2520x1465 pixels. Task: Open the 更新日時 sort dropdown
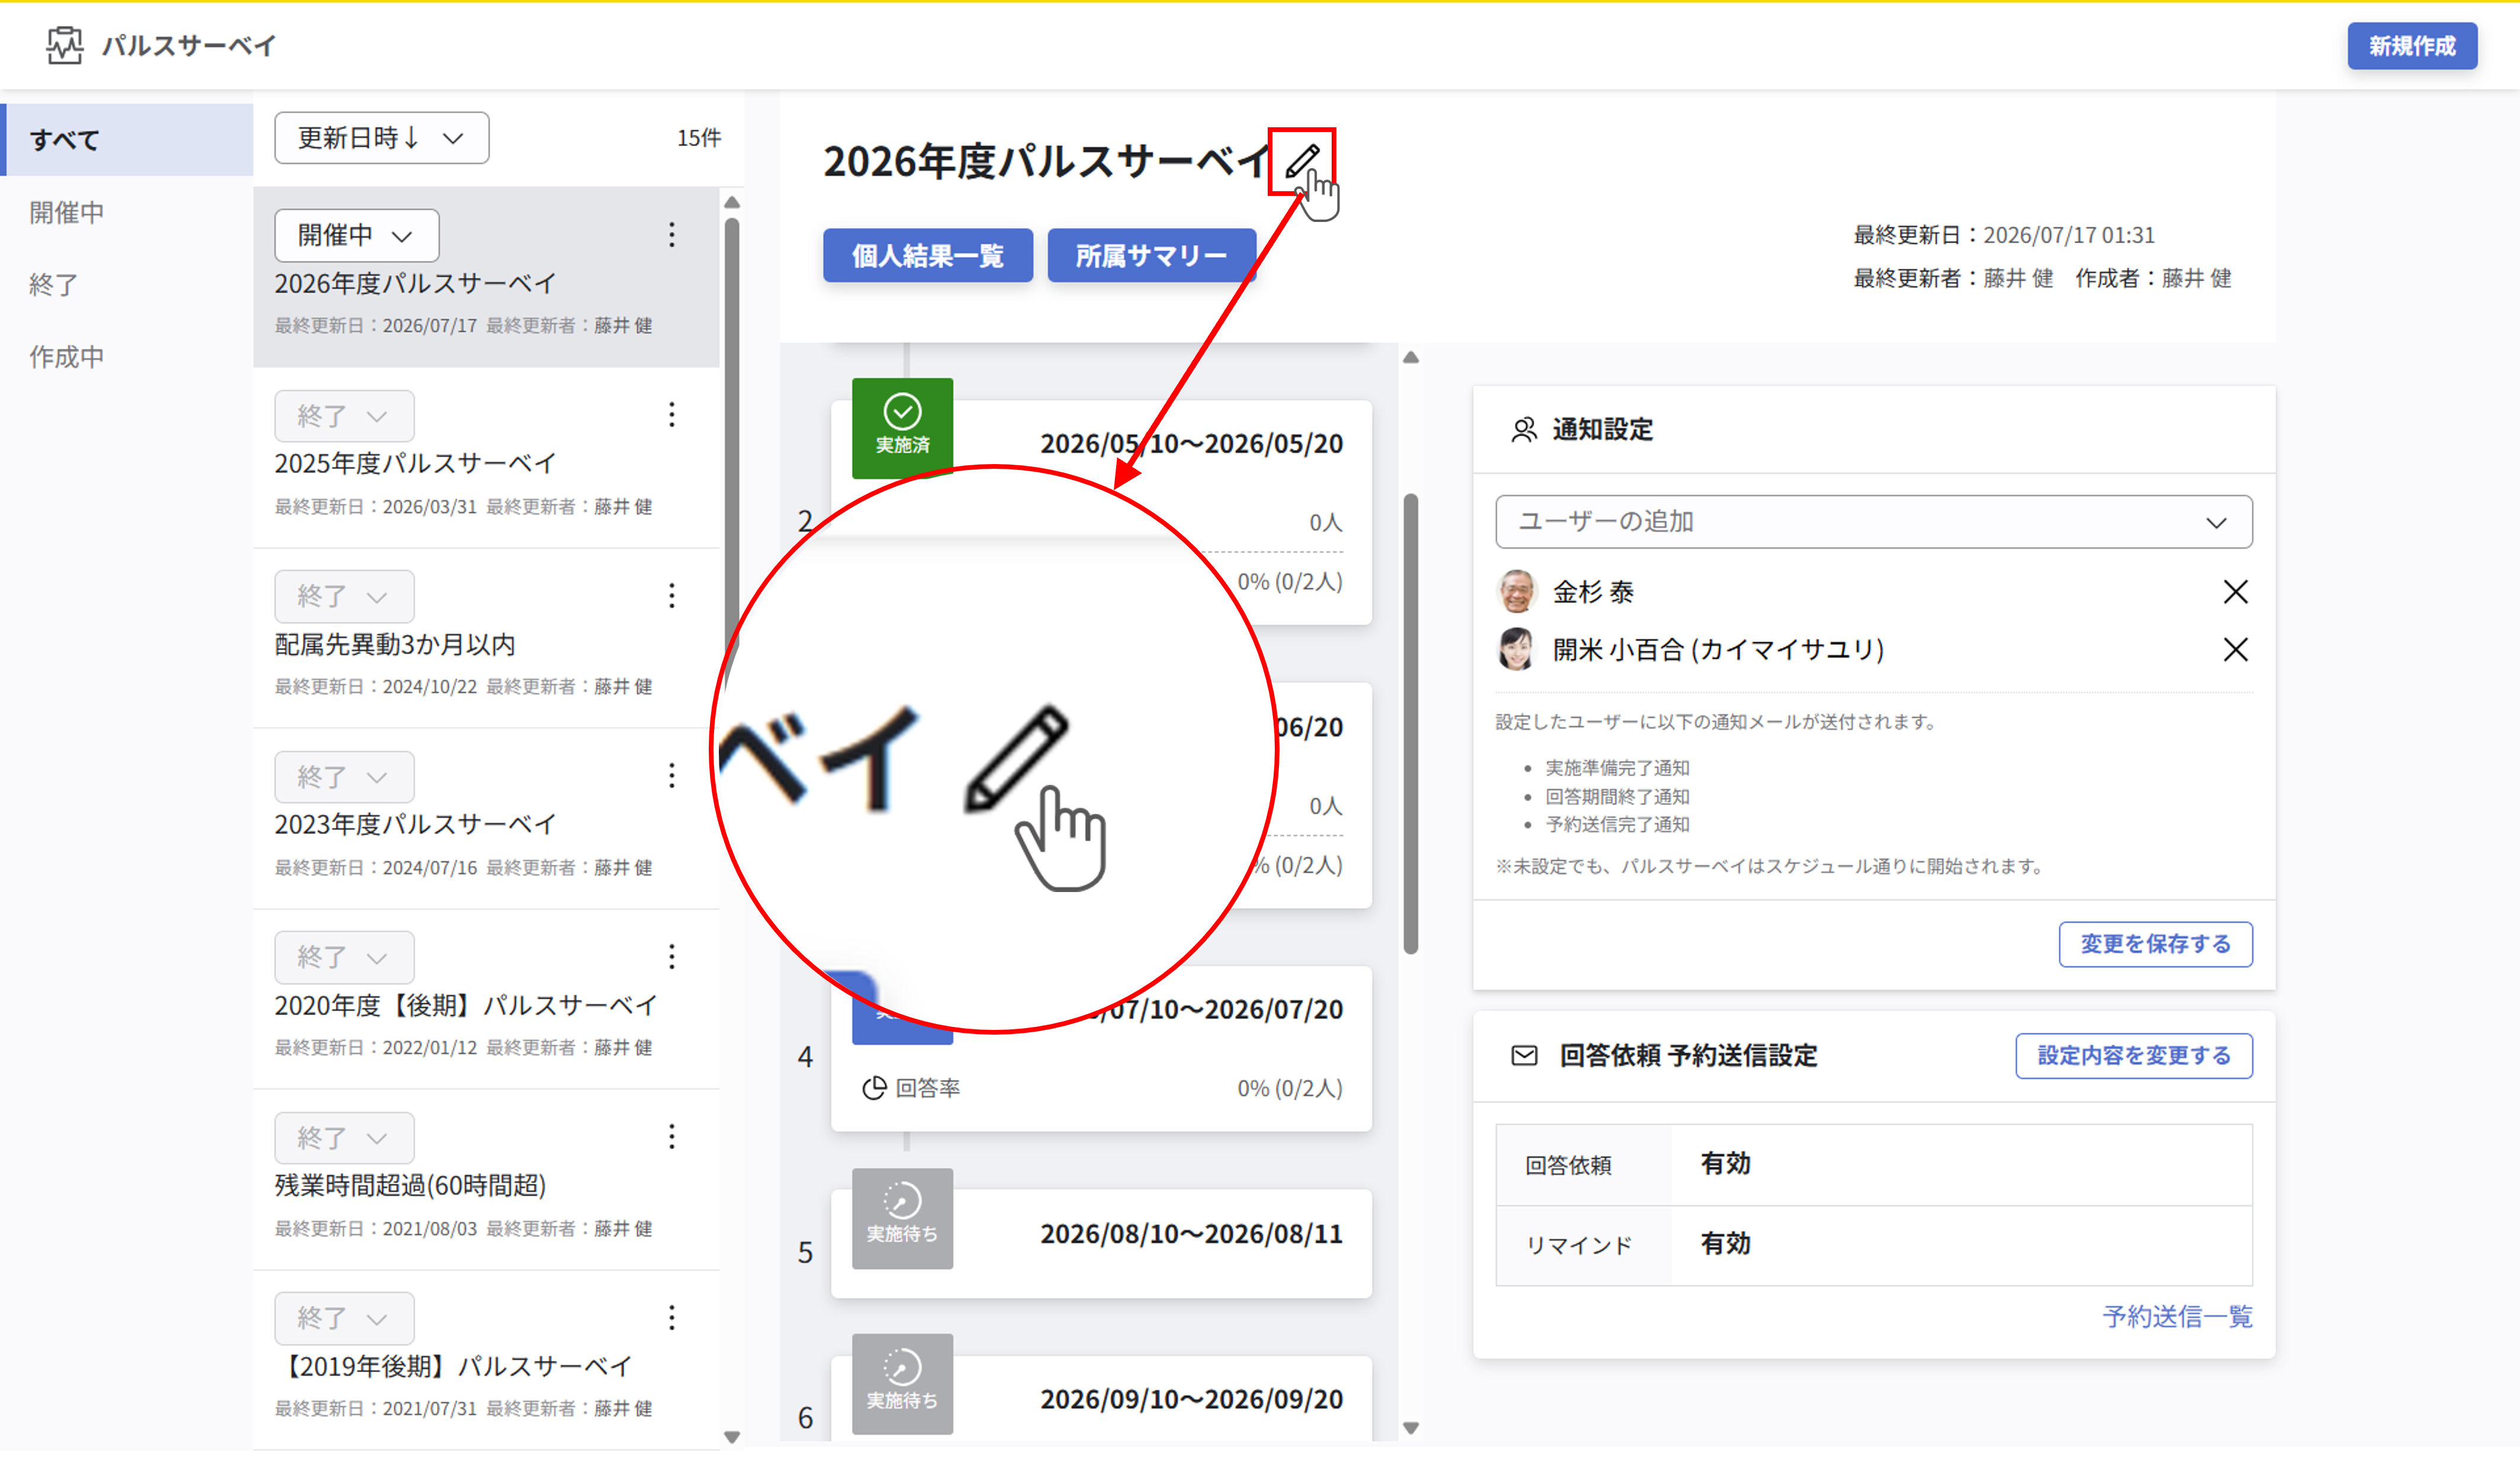point(381,138)
